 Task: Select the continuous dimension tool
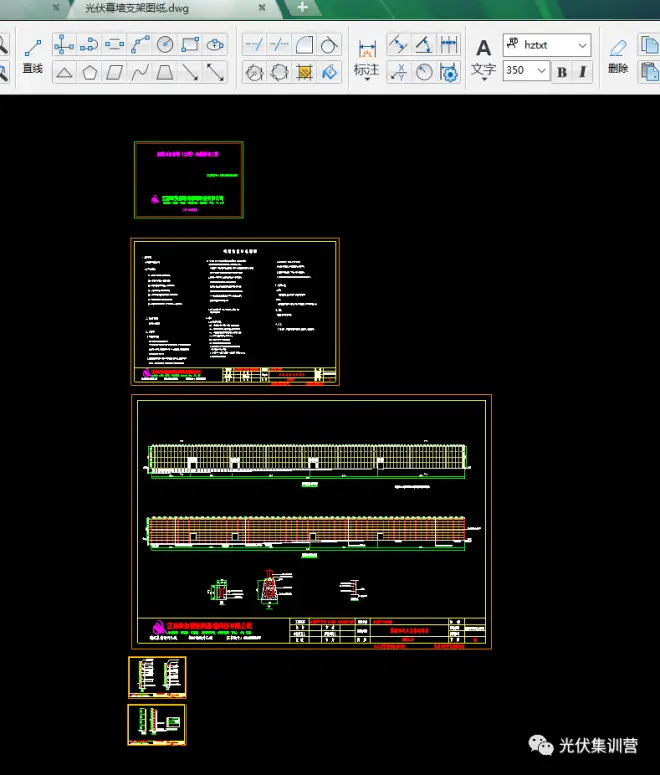point(449,45)
